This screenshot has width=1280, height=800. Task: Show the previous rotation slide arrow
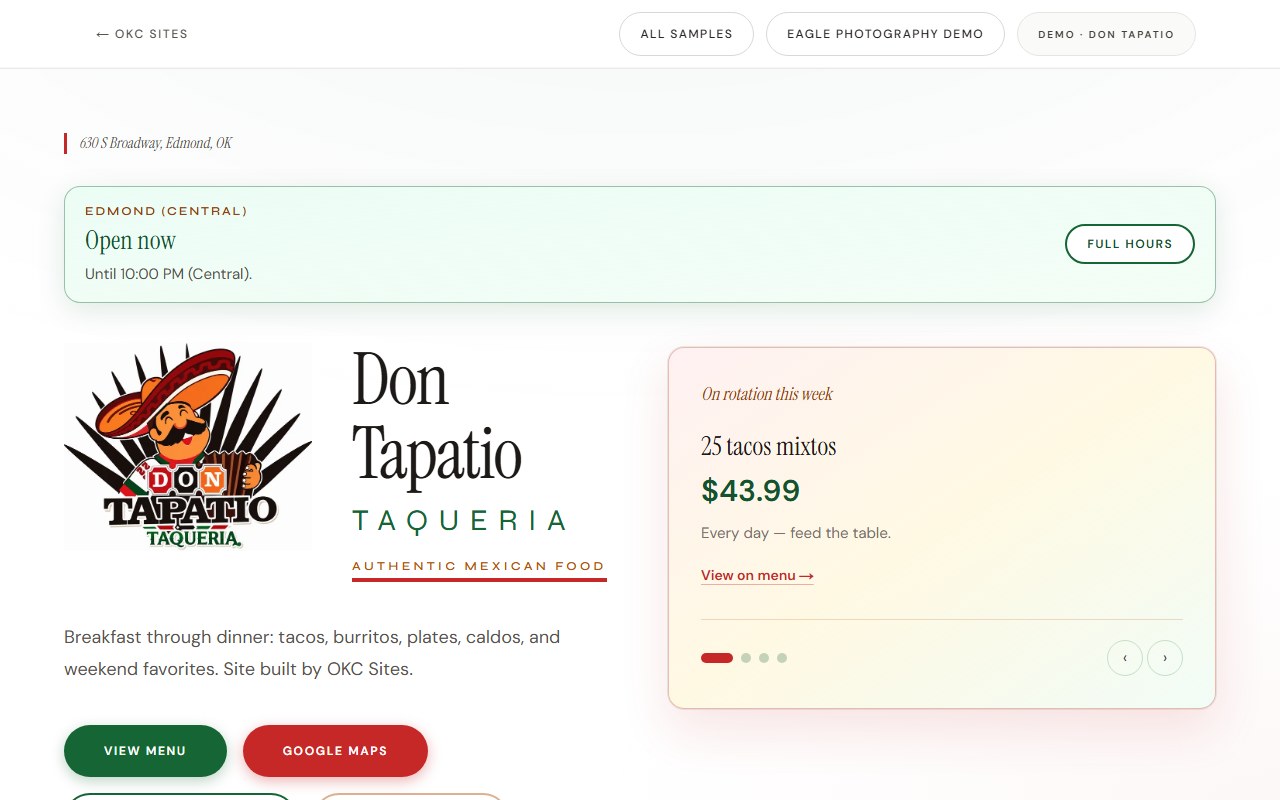pos(1125,658)
